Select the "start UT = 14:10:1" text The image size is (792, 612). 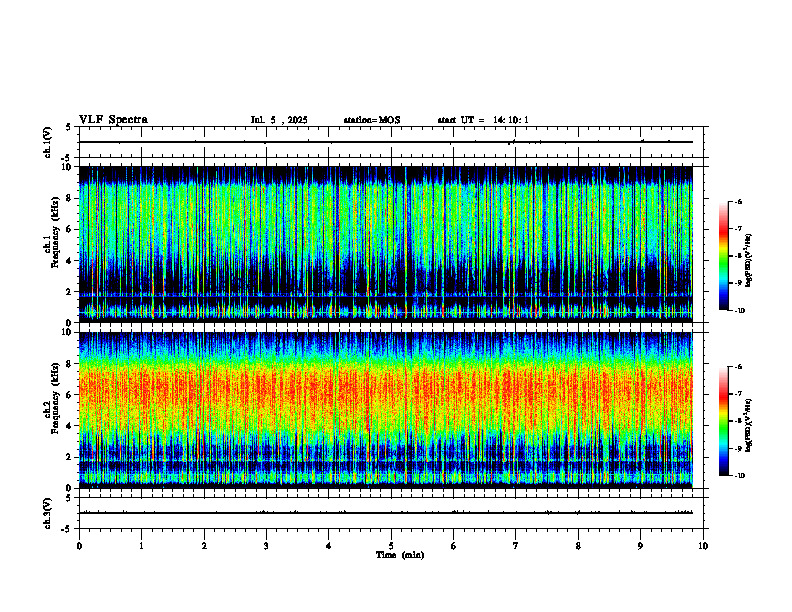pos(483,120)
